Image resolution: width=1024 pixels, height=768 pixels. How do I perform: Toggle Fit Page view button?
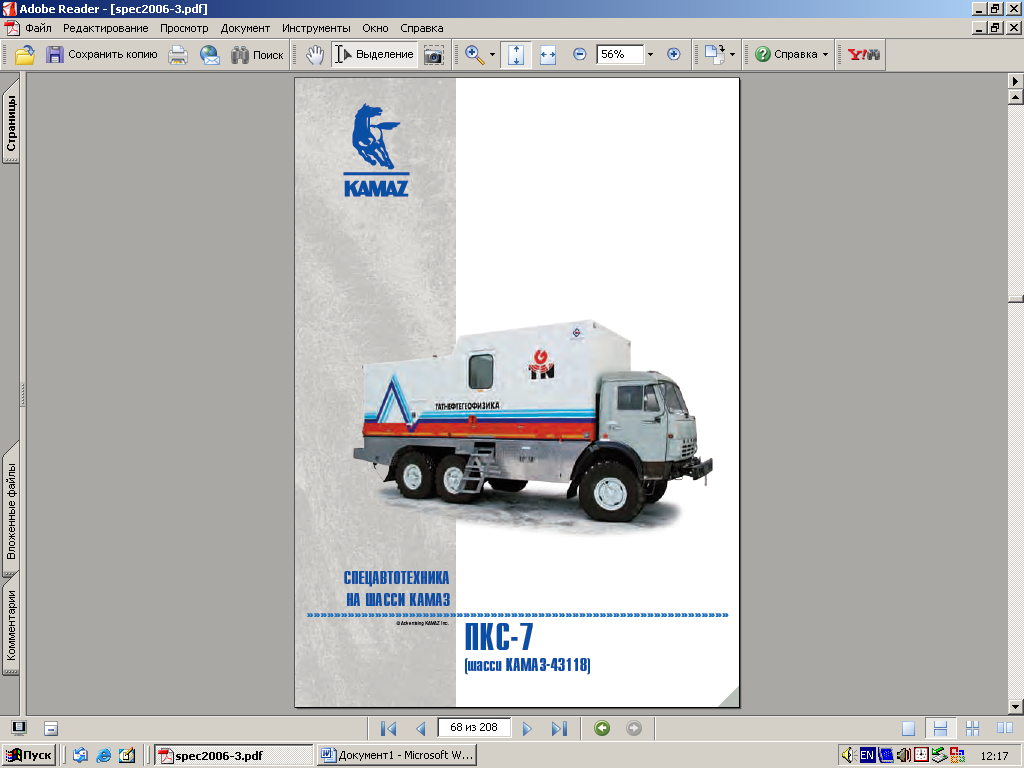[516, 55]
